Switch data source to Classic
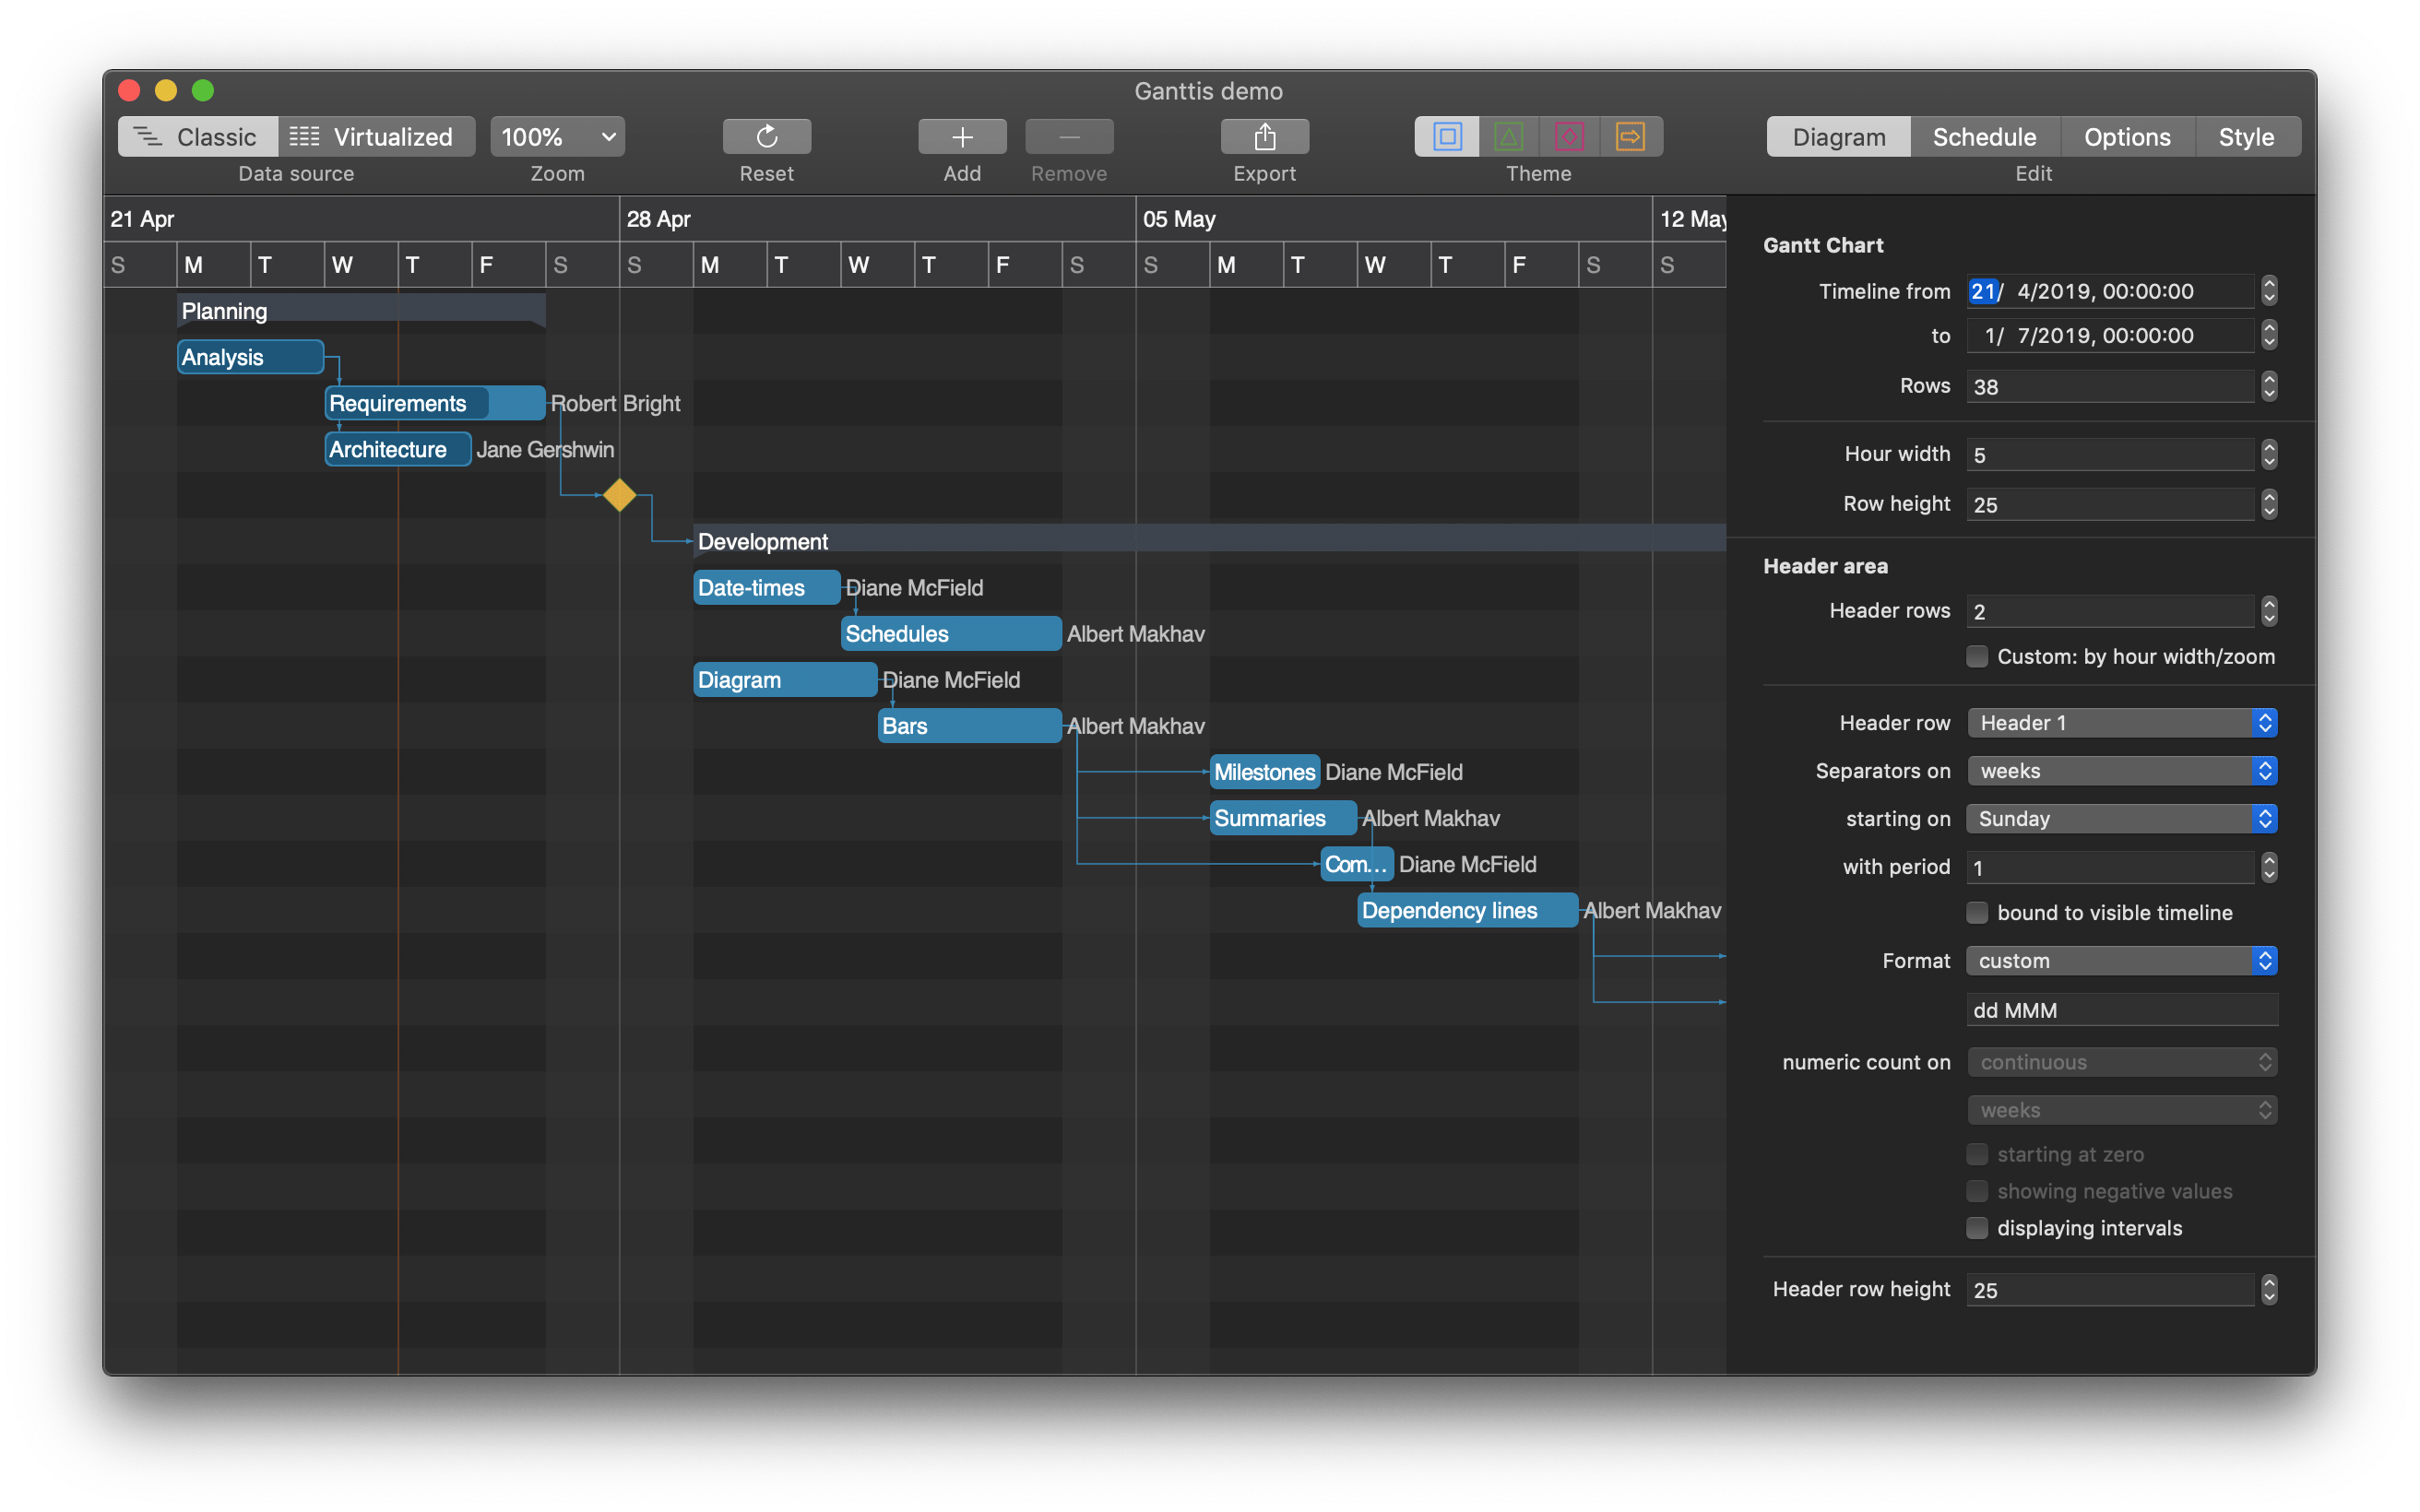 pyautogui.click(x=197, y=136)
